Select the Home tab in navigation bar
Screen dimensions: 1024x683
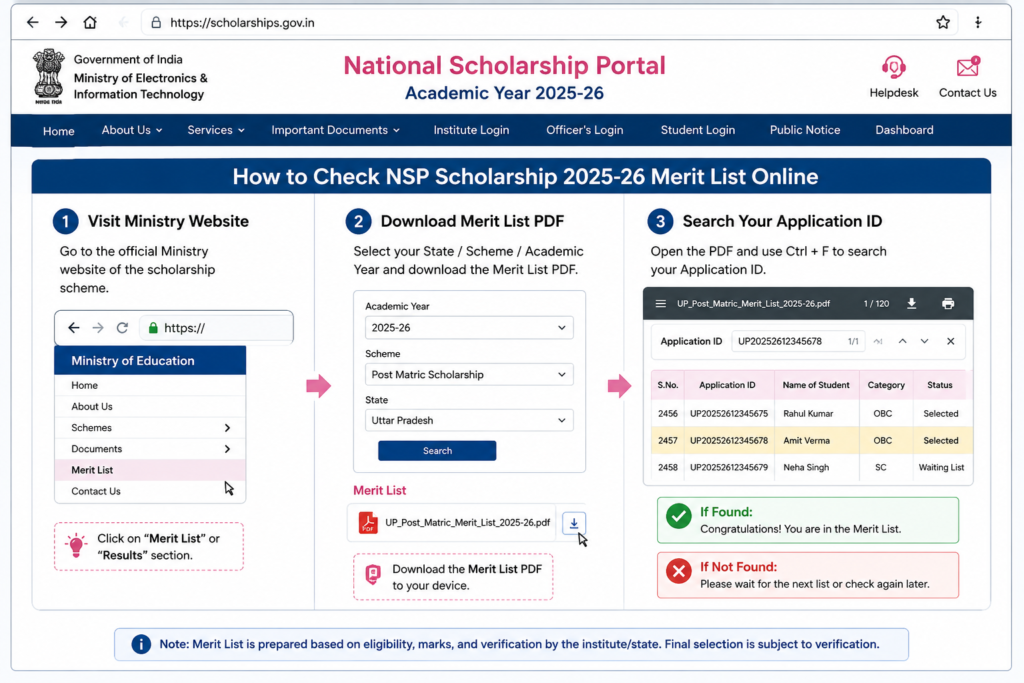point(59,131)
